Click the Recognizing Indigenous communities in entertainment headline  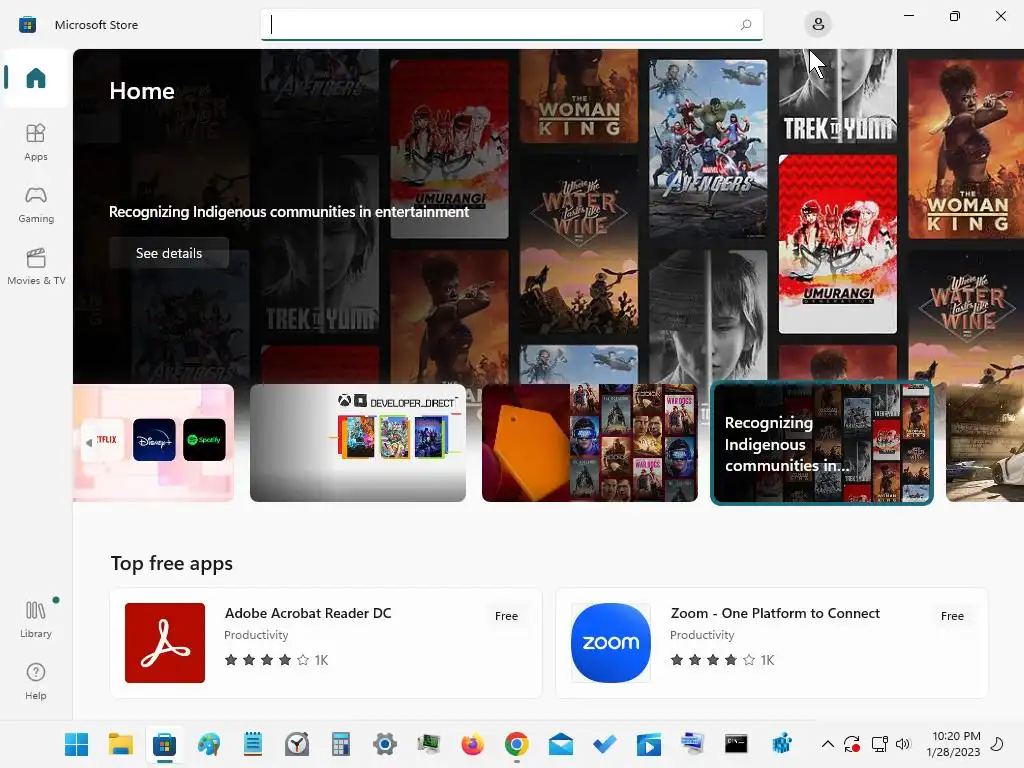(x=289, y=212)
